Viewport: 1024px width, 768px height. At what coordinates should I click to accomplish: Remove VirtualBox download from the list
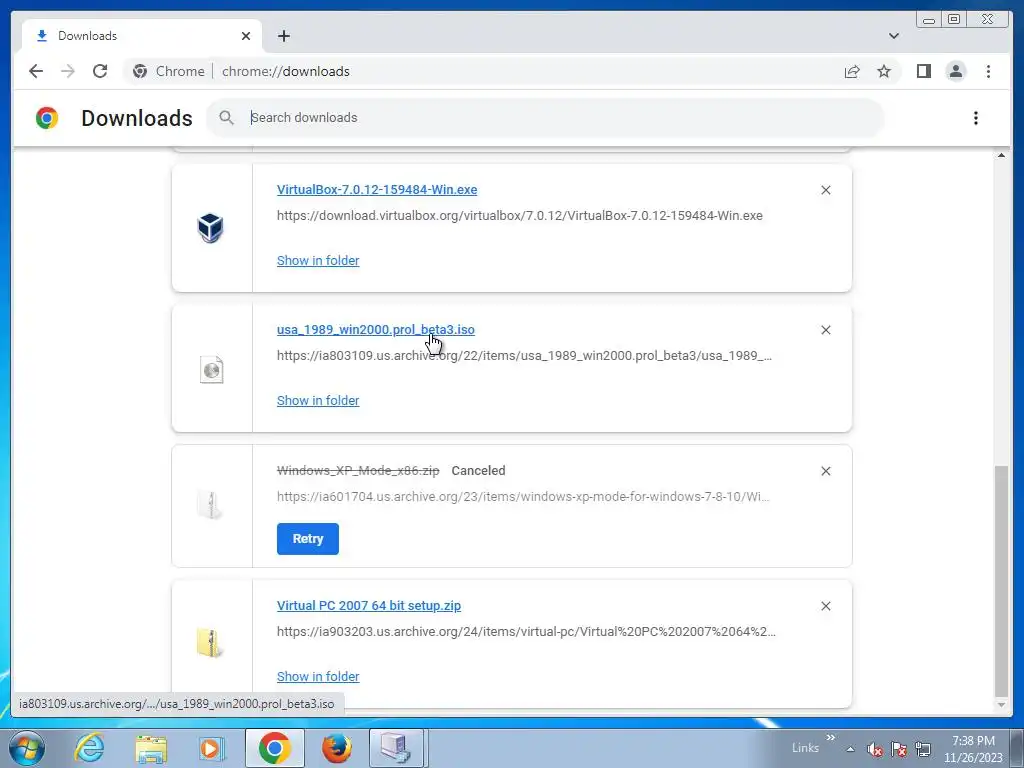(825, 190)
